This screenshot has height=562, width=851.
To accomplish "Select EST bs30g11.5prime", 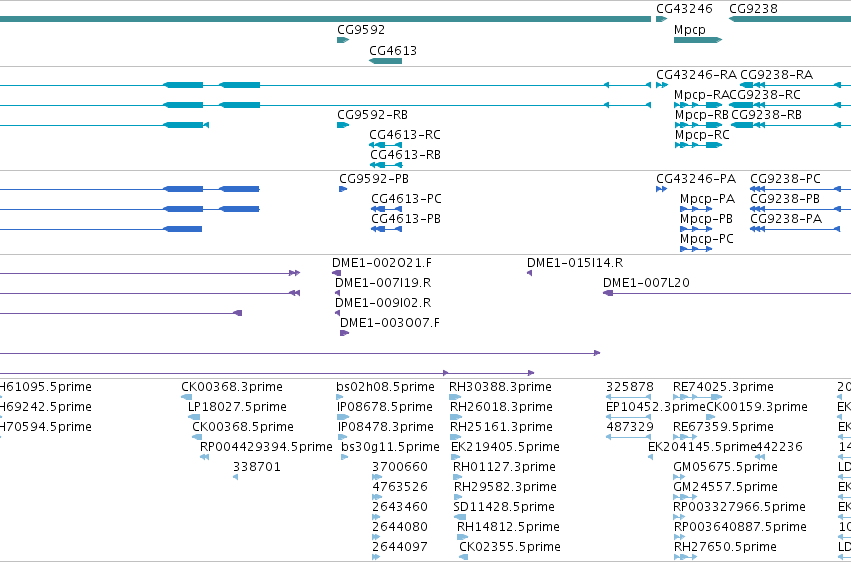I will point(345,457).
